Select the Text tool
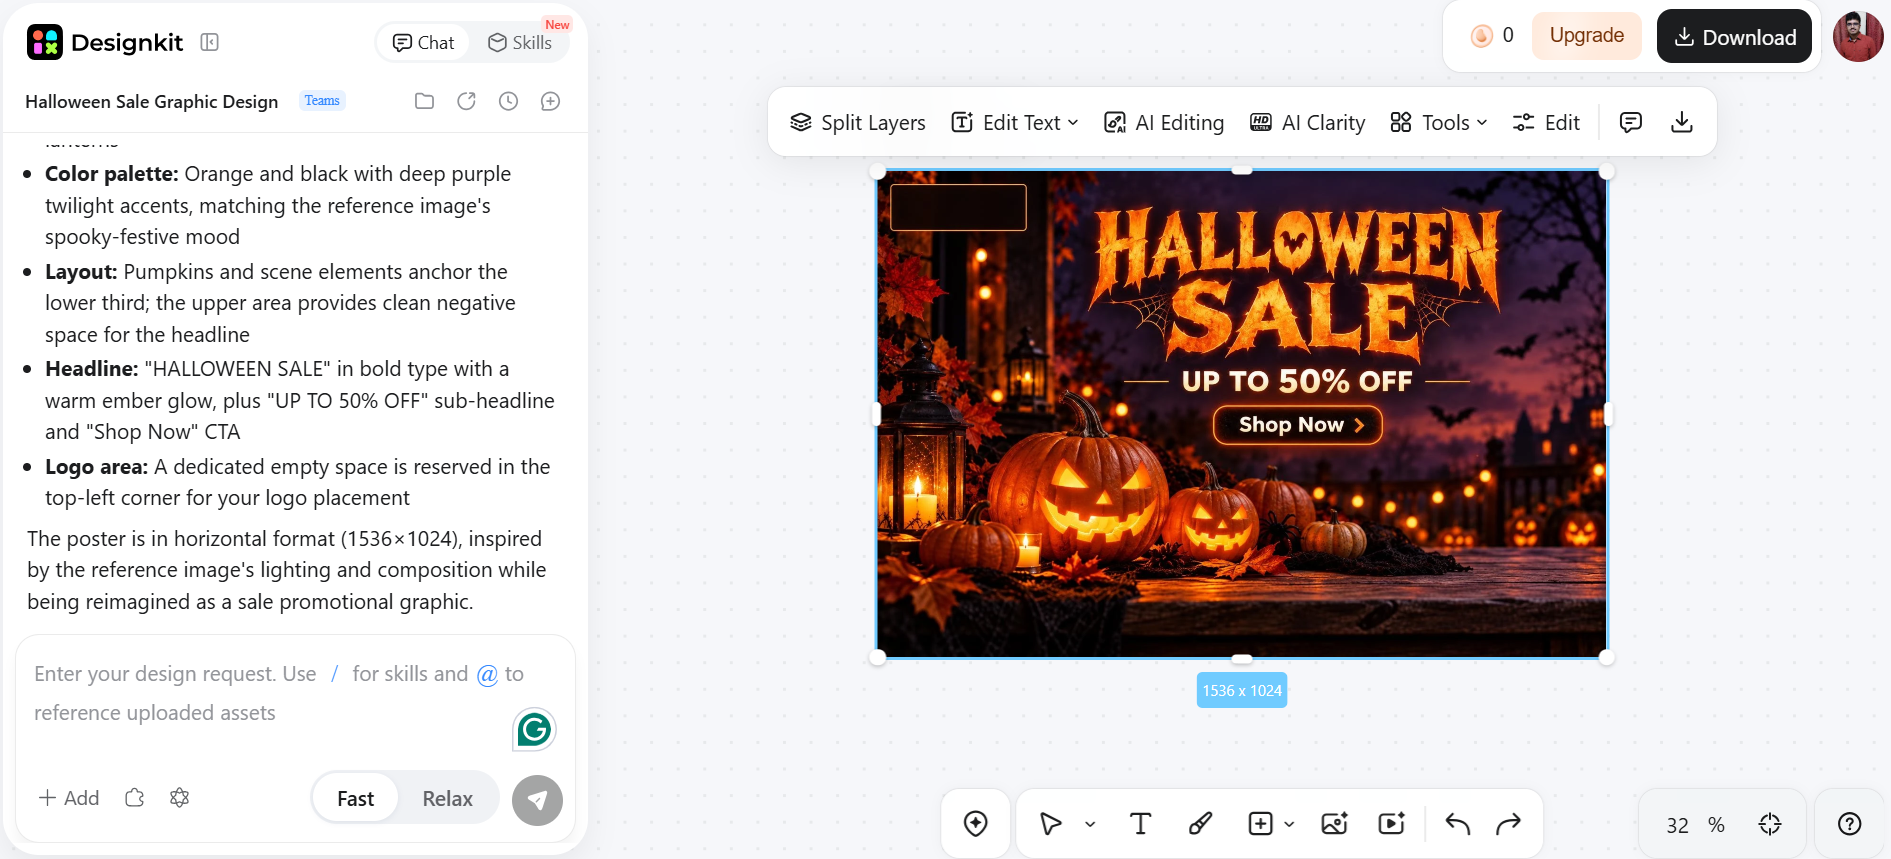 tap(1140, 824)
